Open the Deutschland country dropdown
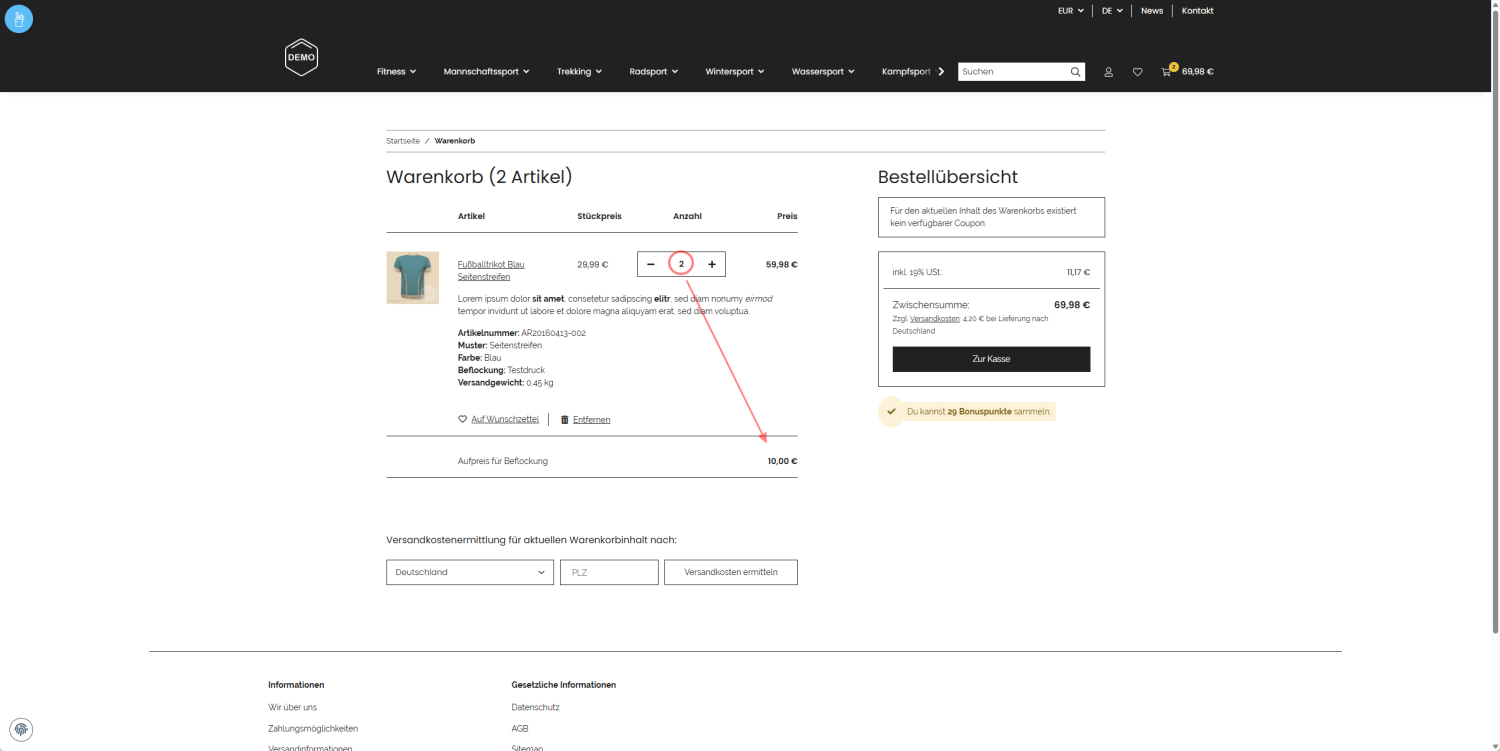The height and width of the screenshot is (751, 1500). [x=470, y=571]
